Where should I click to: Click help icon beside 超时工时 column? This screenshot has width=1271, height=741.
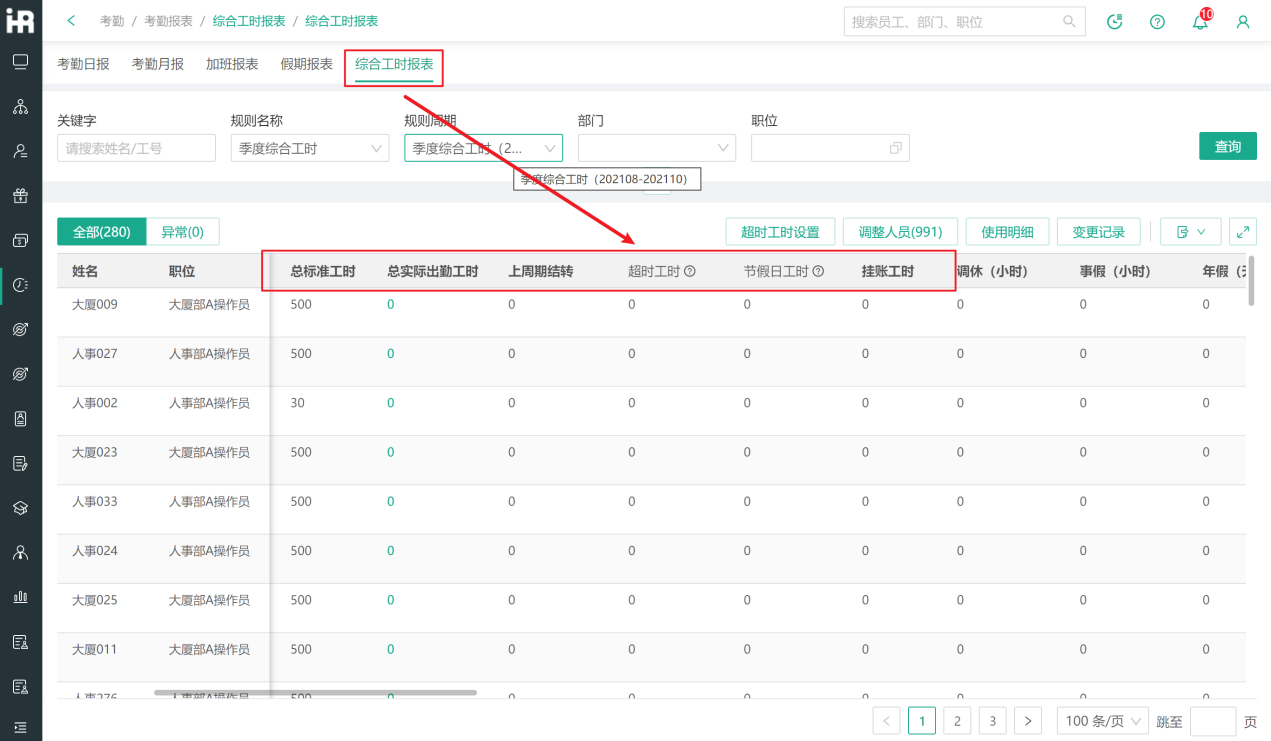pos(690,271)
